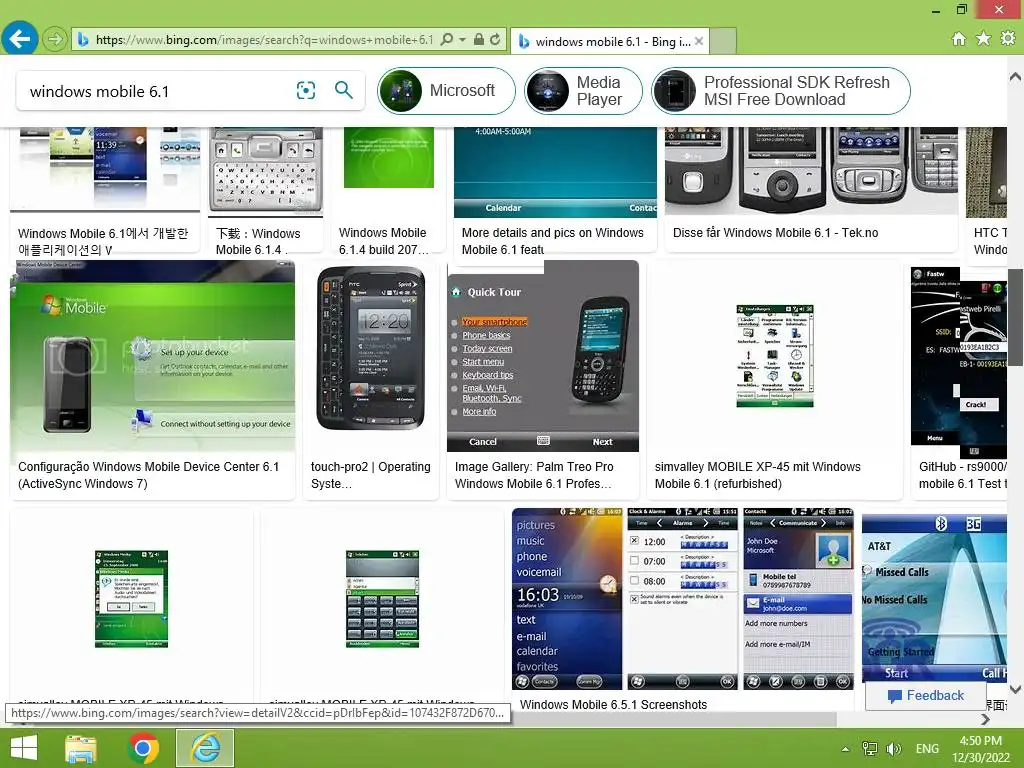The height and width of the screenshot is (768, 1024).
Task: Open the four HTC phones thumbnail
Action: 811,171
